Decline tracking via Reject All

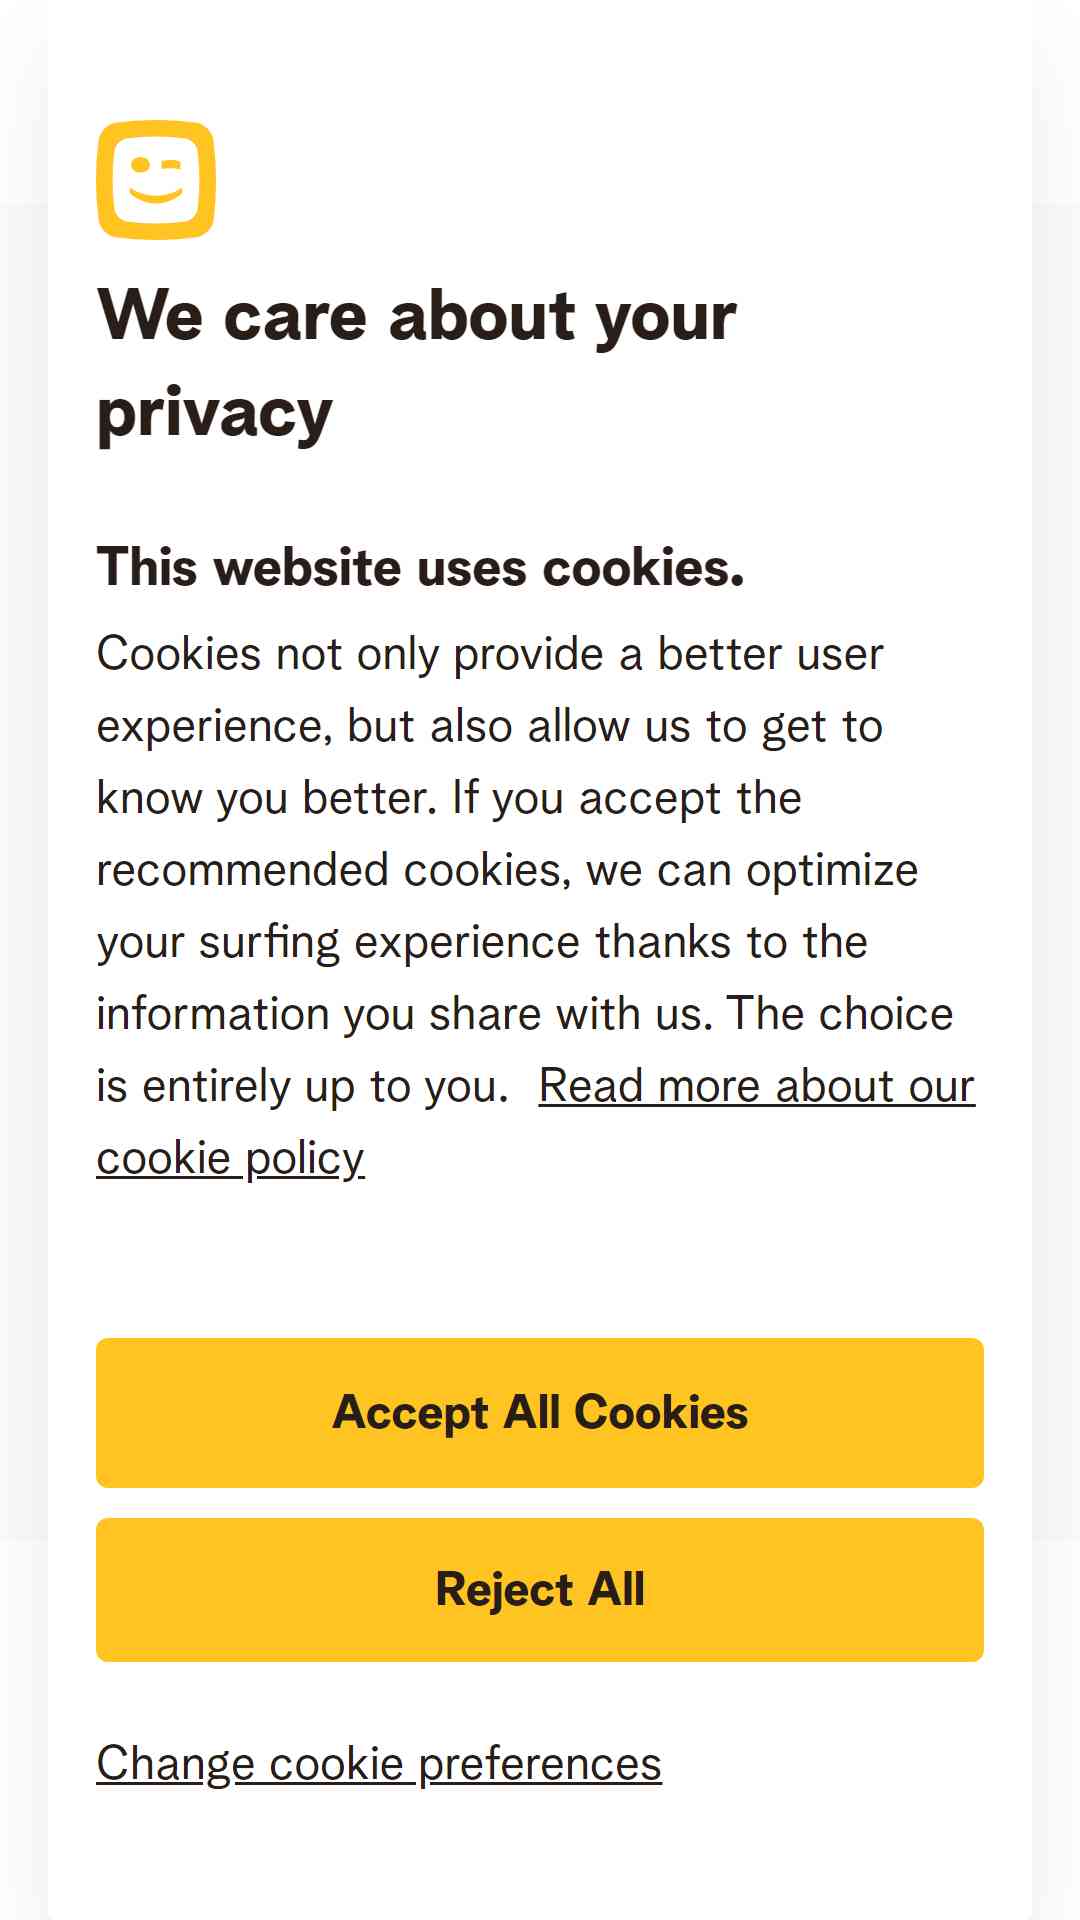tap(540, 1590)
